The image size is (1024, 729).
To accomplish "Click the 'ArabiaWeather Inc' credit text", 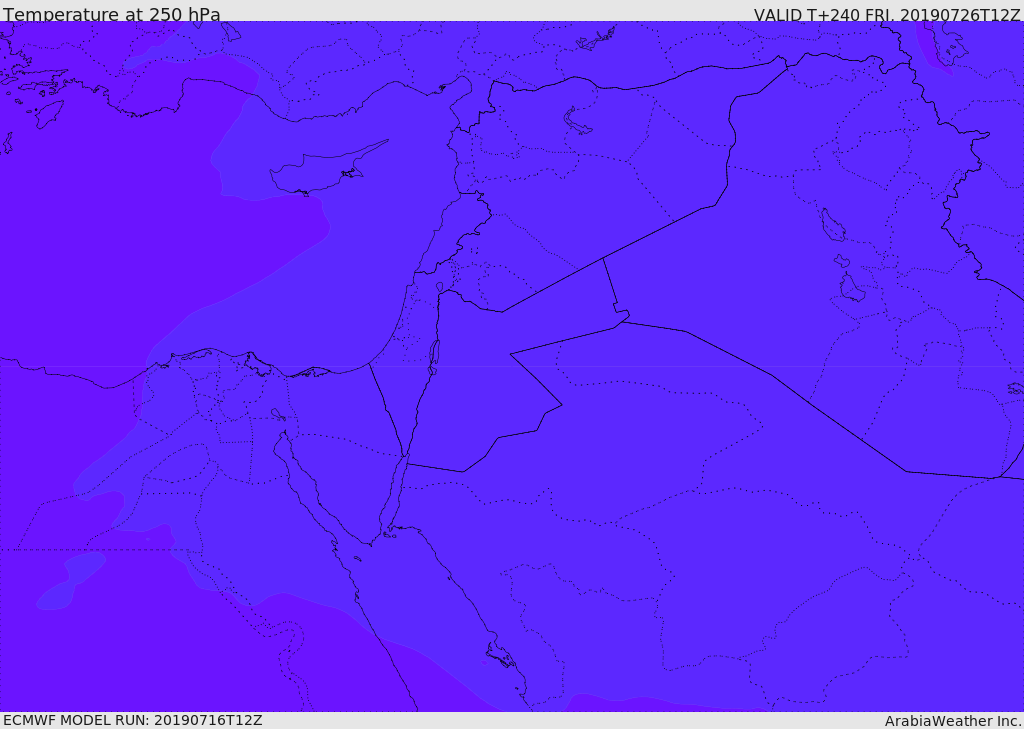I will click(x=953, y=721).
